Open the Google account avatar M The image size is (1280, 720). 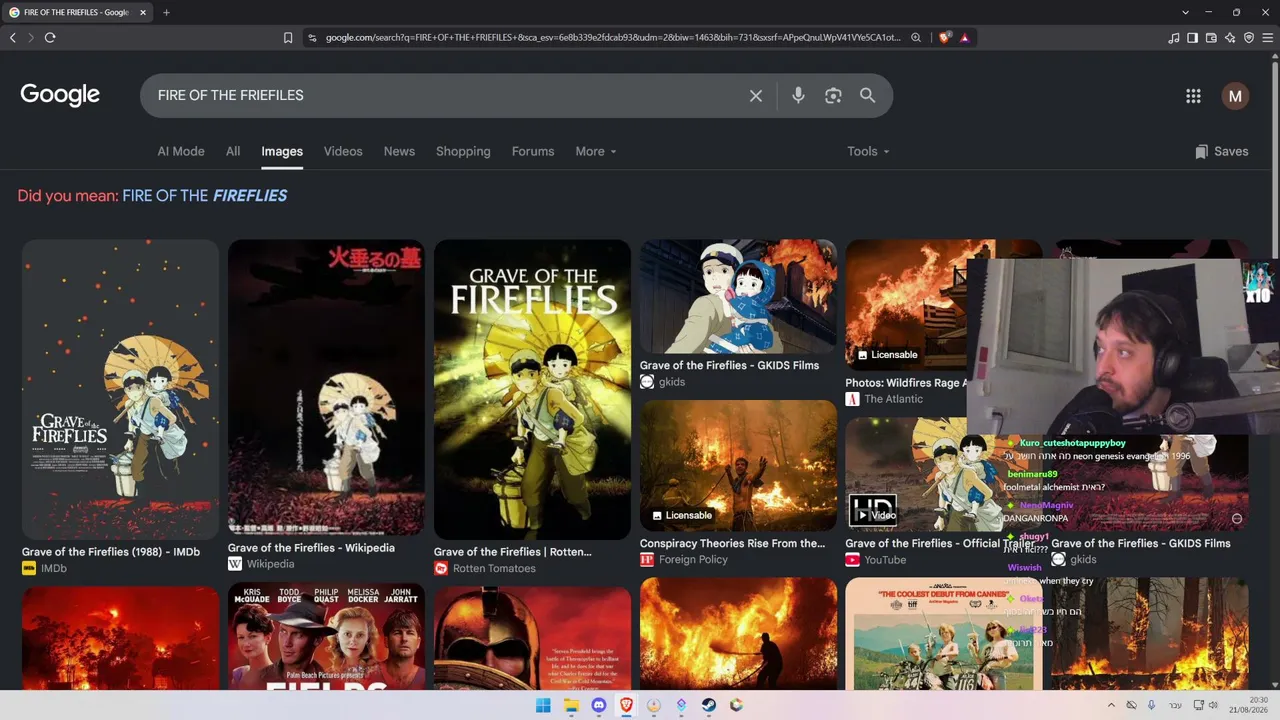(1235, 96)
